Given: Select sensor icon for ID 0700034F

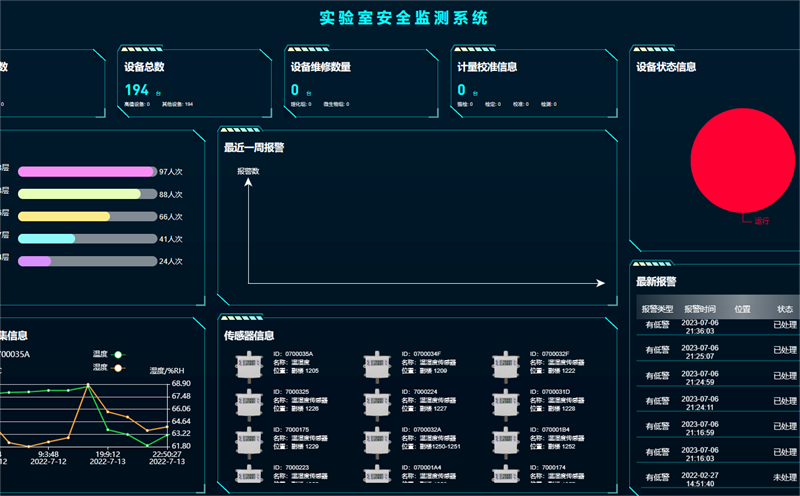Looking at the screenshot, I should click(x=376, y=365).
